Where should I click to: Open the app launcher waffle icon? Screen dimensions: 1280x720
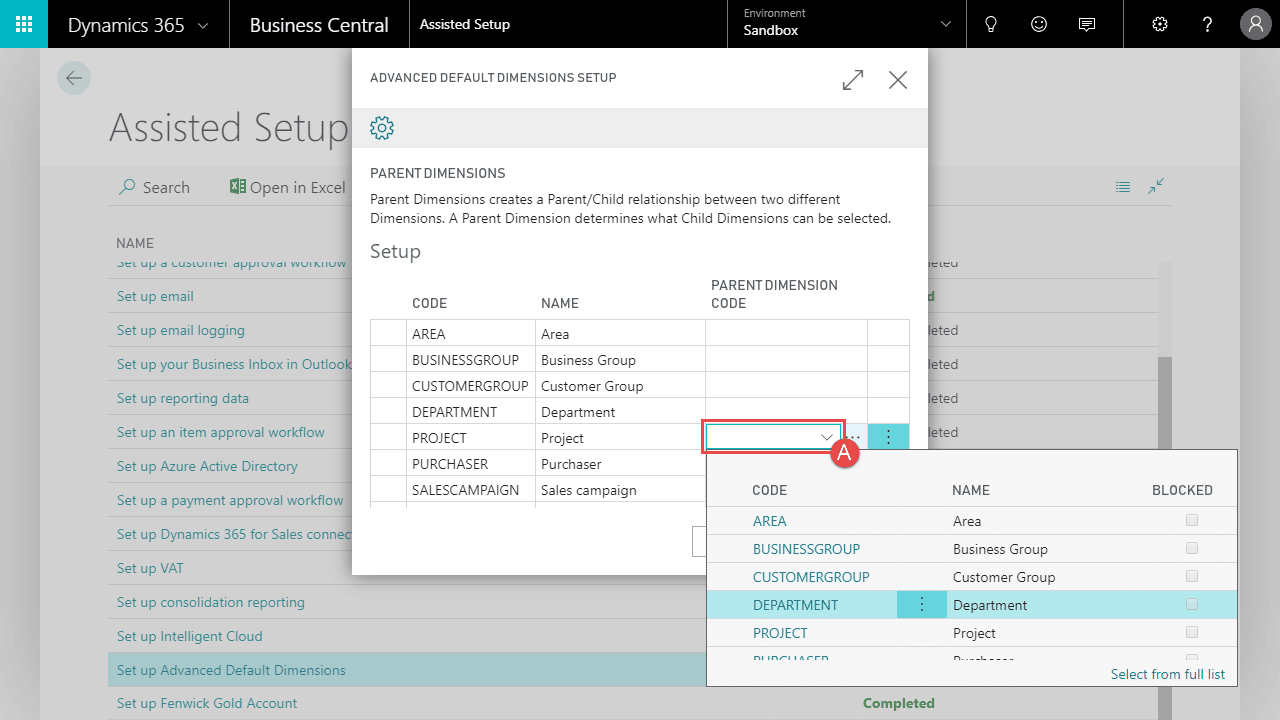[24, 24]
